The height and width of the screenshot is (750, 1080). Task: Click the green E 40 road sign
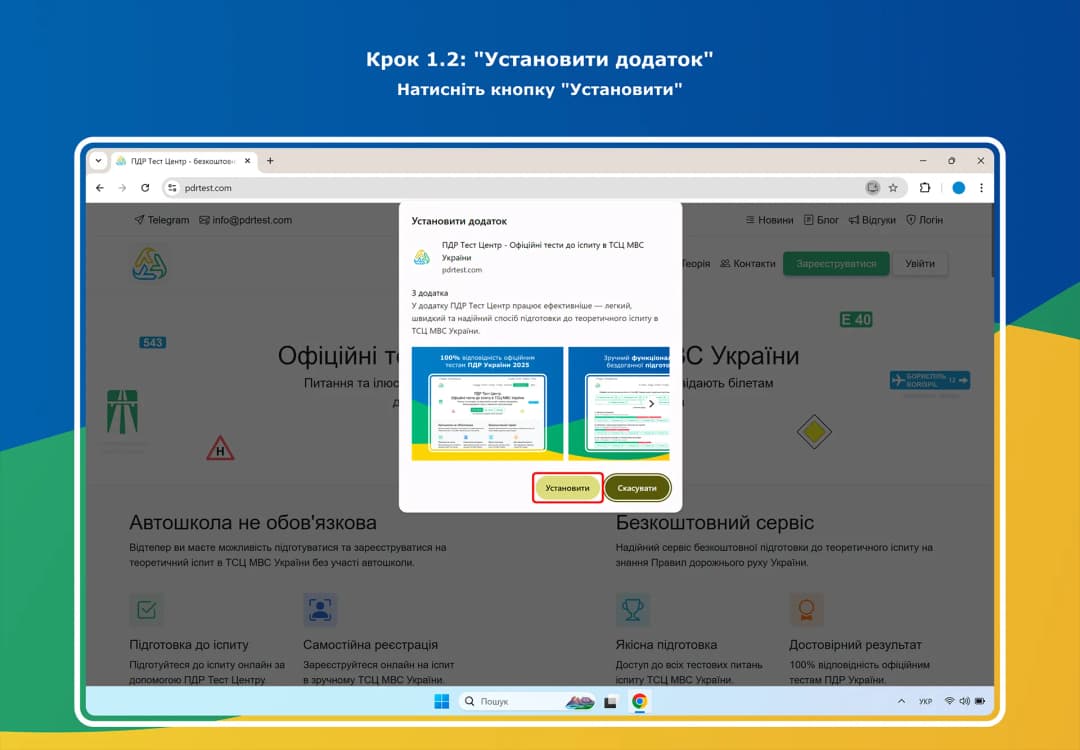click(x=856, y=320)
